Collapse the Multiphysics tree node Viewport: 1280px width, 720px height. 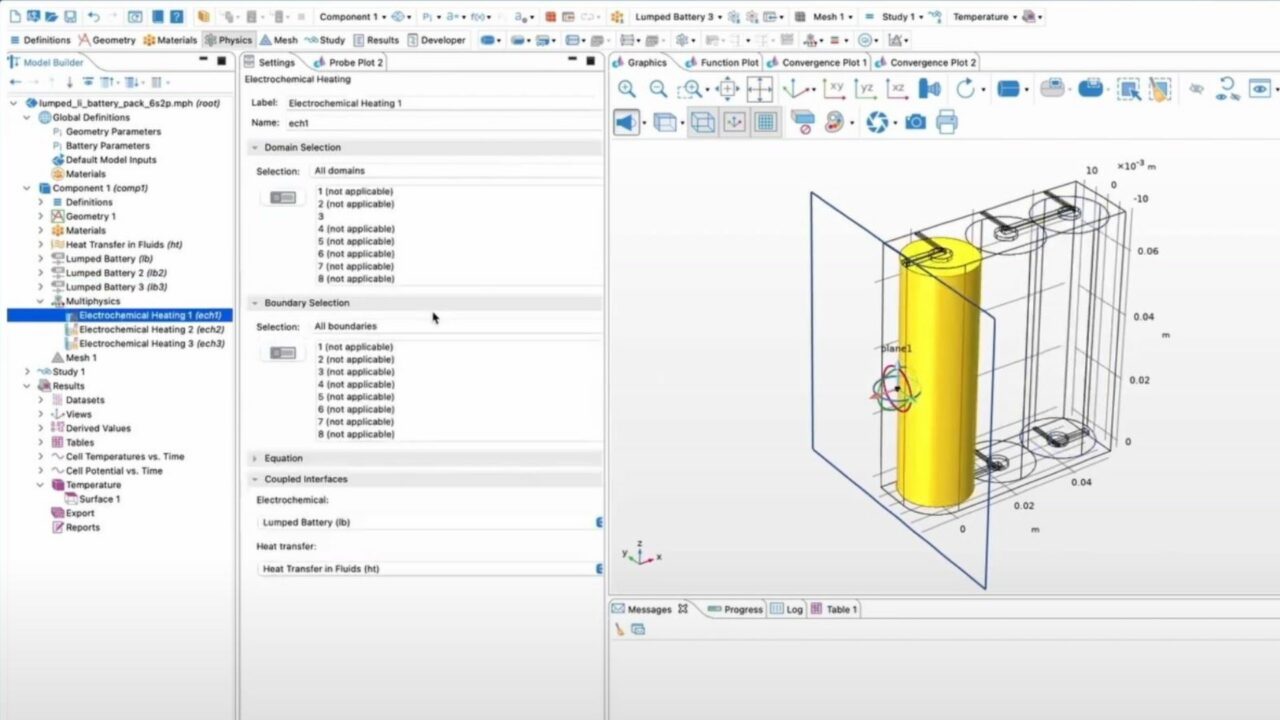tap(40, 301)
